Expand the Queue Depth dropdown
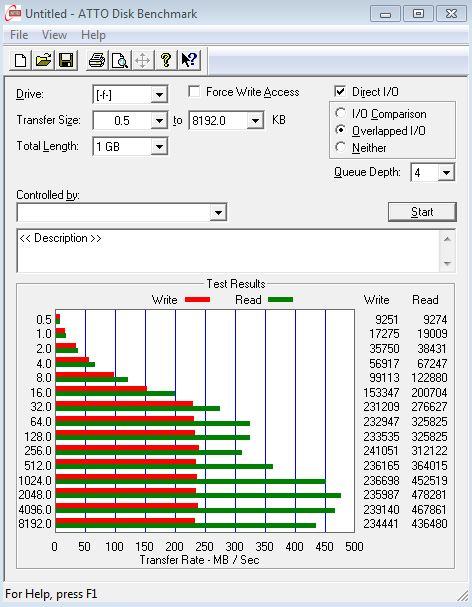This screenshot has width=472, height=607. click(x=446, y=172)
